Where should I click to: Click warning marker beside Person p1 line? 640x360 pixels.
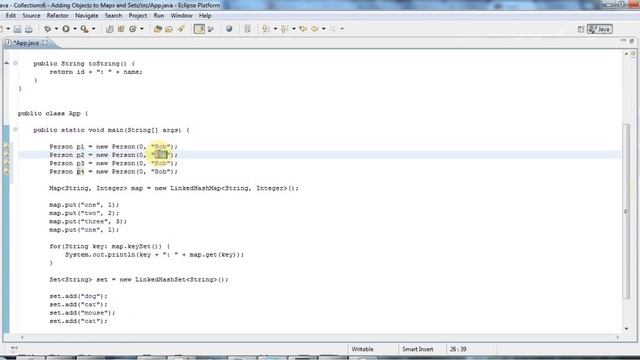point(6,147)
